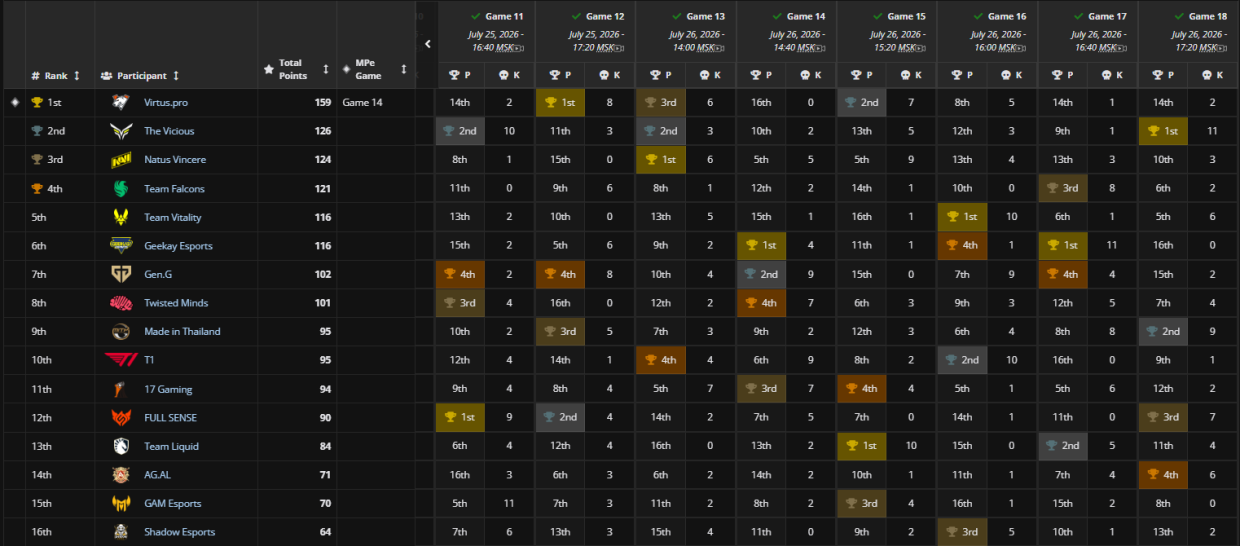Viewport: 1240px width, 546px height.
Task: Click skull kills header under Game 18
Action: (x=1213, y=75)
